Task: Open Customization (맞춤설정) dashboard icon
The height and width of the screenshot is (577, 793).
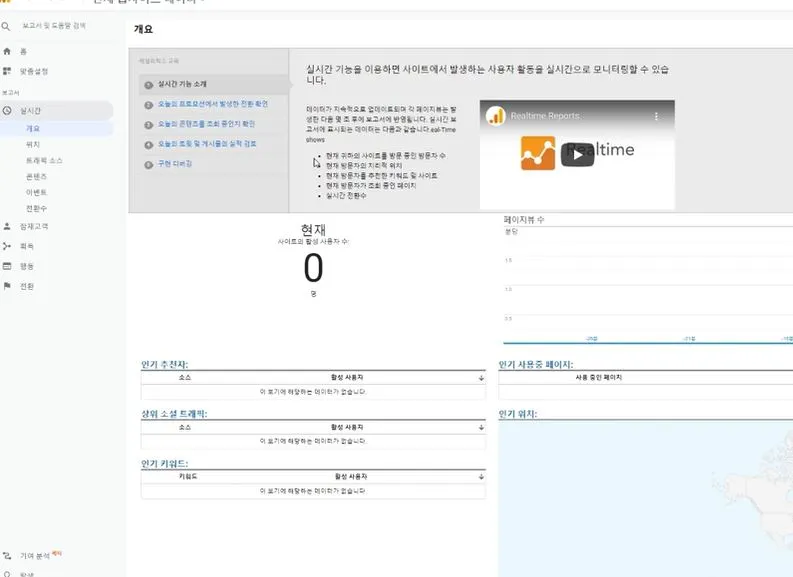Action: point(7,71)
